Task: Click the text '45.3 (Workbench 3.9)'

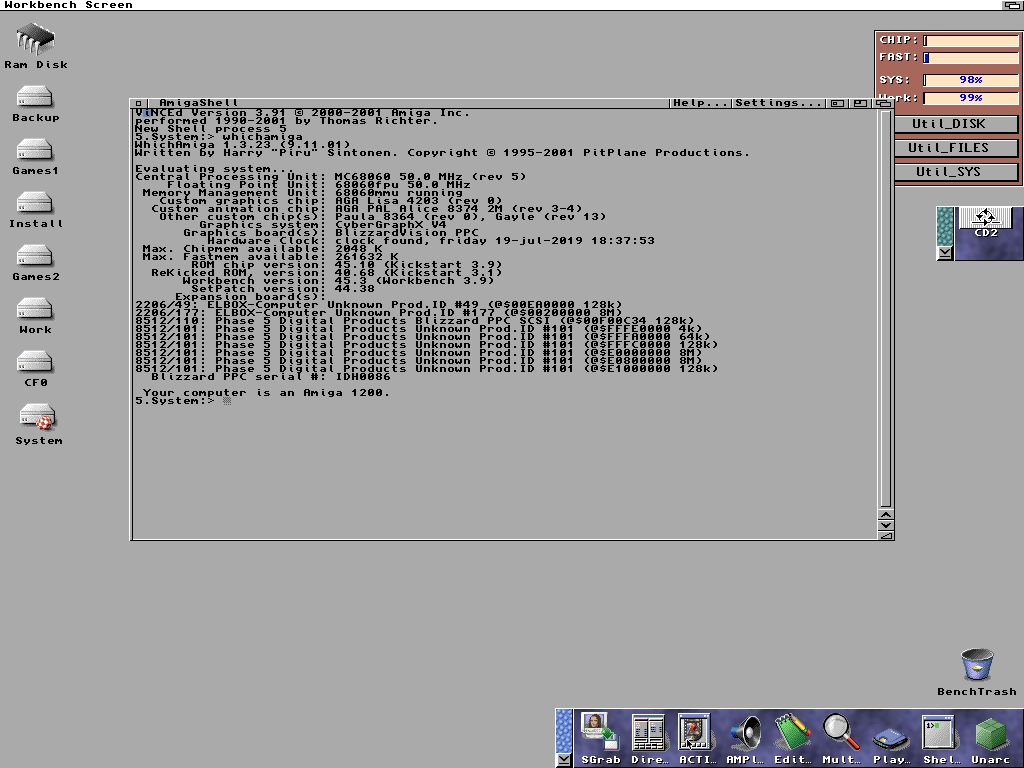Action: tap(415, 280)
